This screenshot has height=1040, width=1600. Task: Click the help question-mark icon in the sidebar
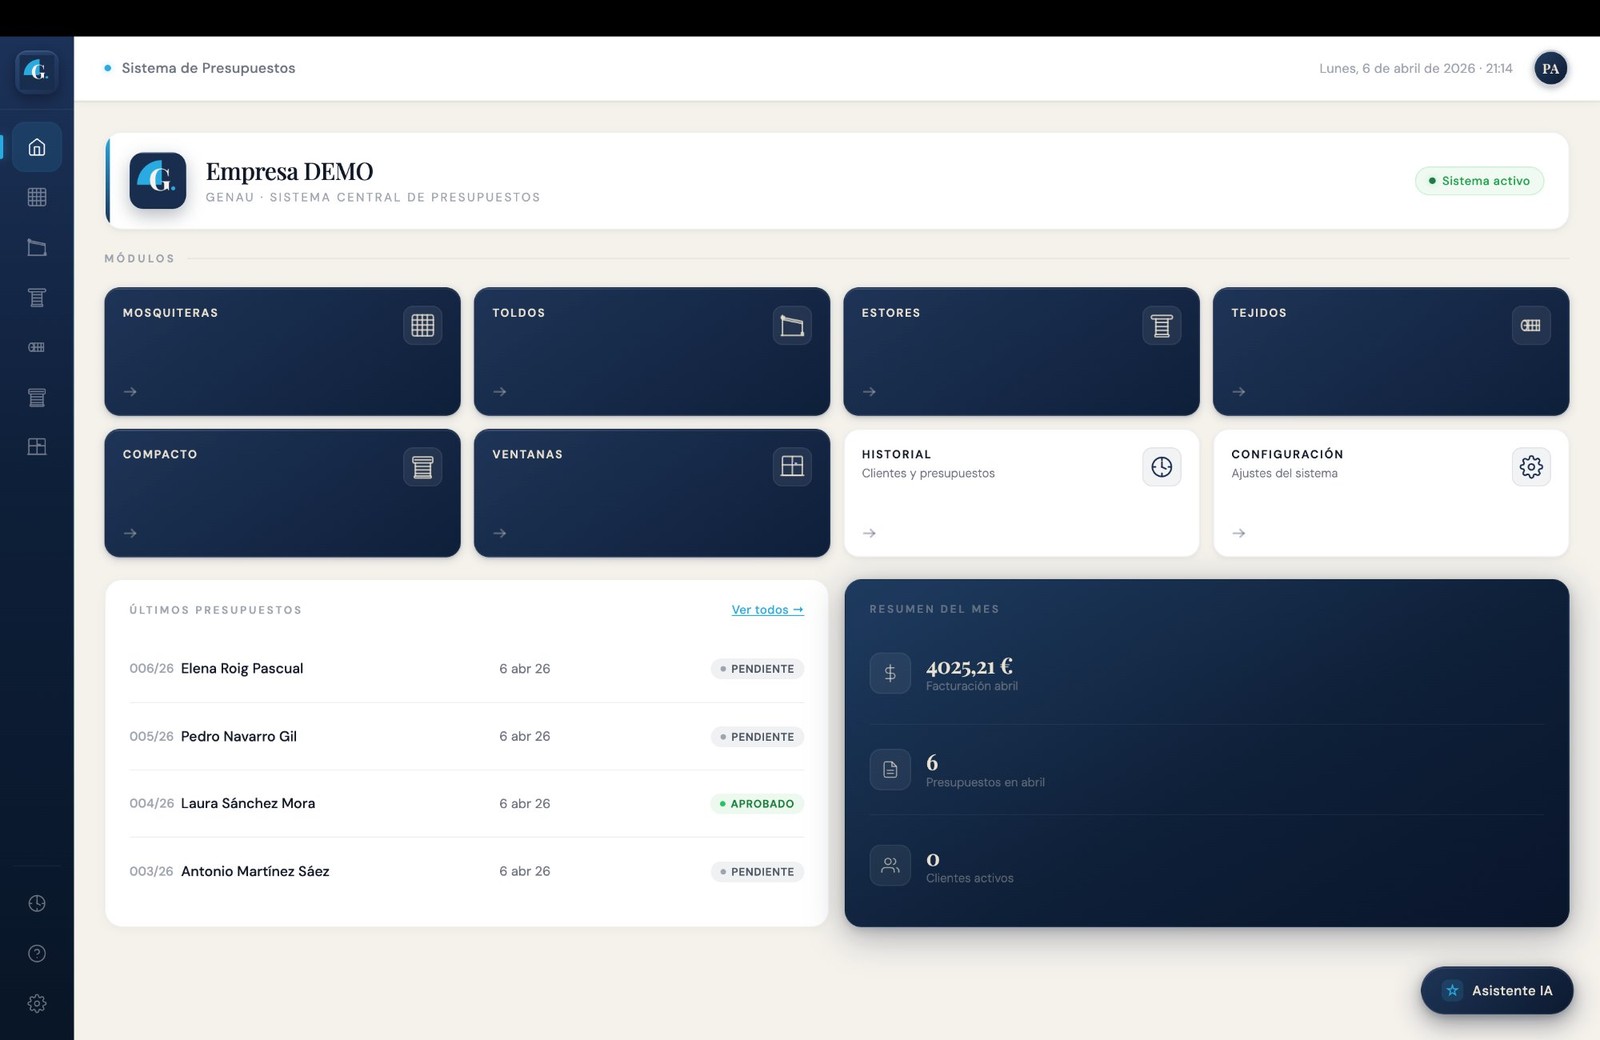[x=37, y=953]
